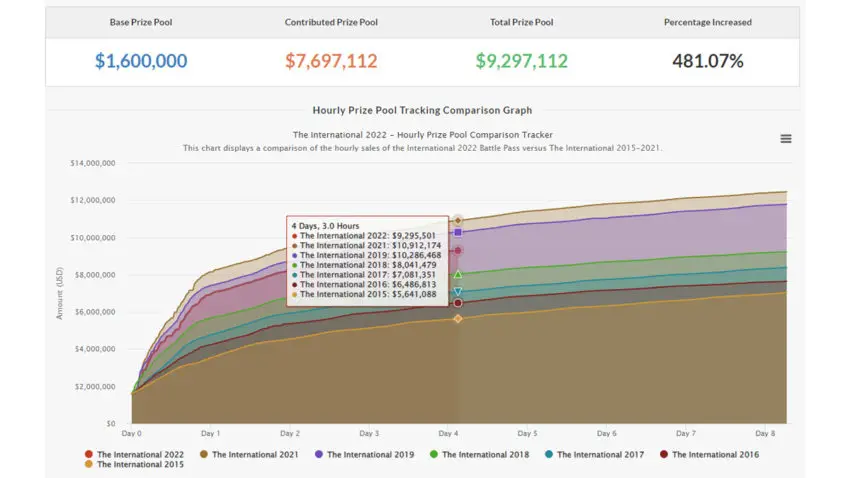The width and height of the screenshot is (850, 478).
Task: Click the $14,000,000 y-axis label
Action: [93, 163]
